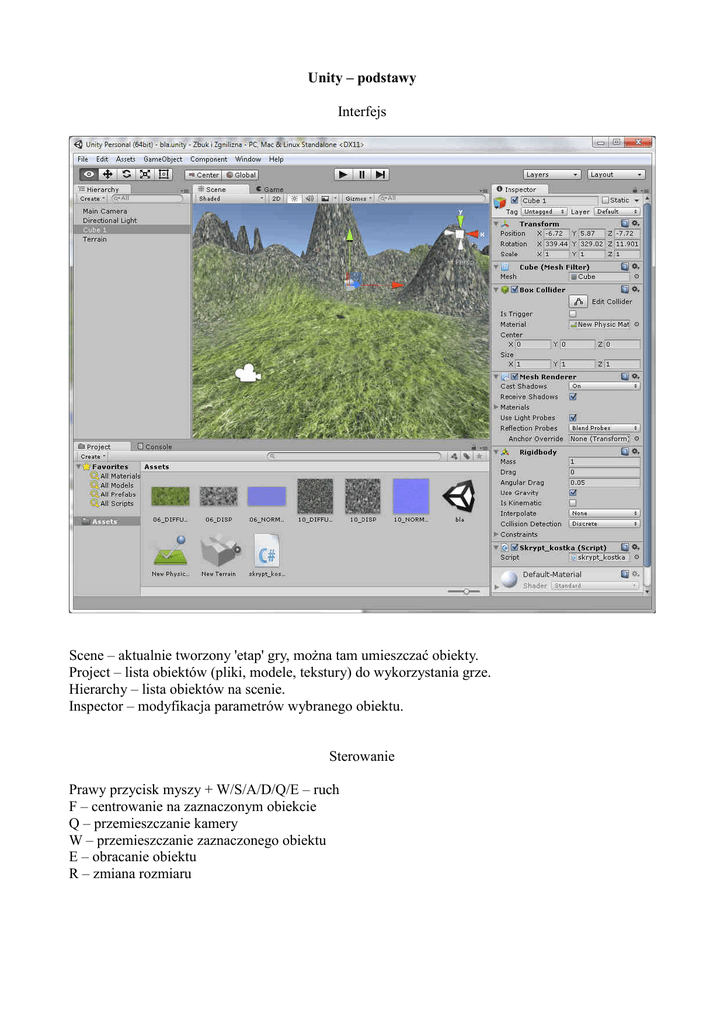Switch to the Console tab
The width and height of the screenshot is (724, 1024).
[156, 447]
